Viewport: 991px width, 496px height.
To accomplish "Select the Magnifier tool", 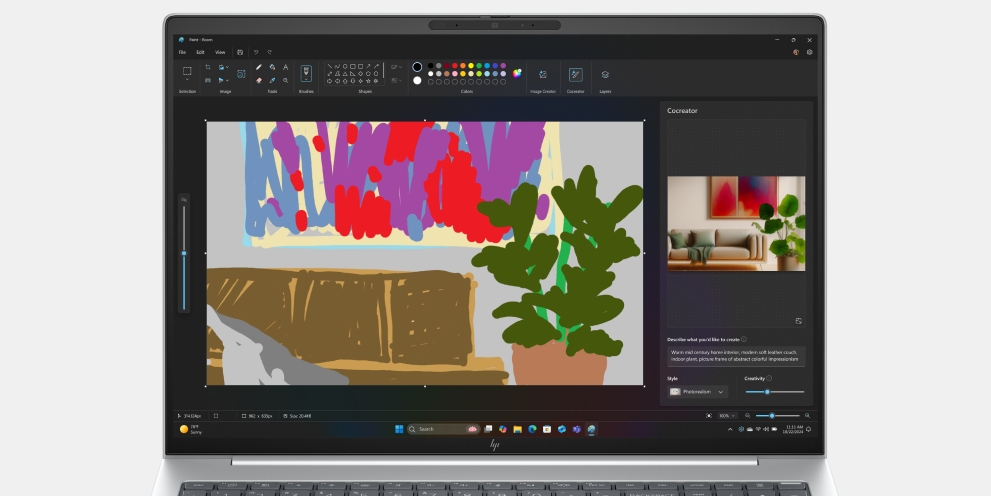I will click(x=286, y=80).
